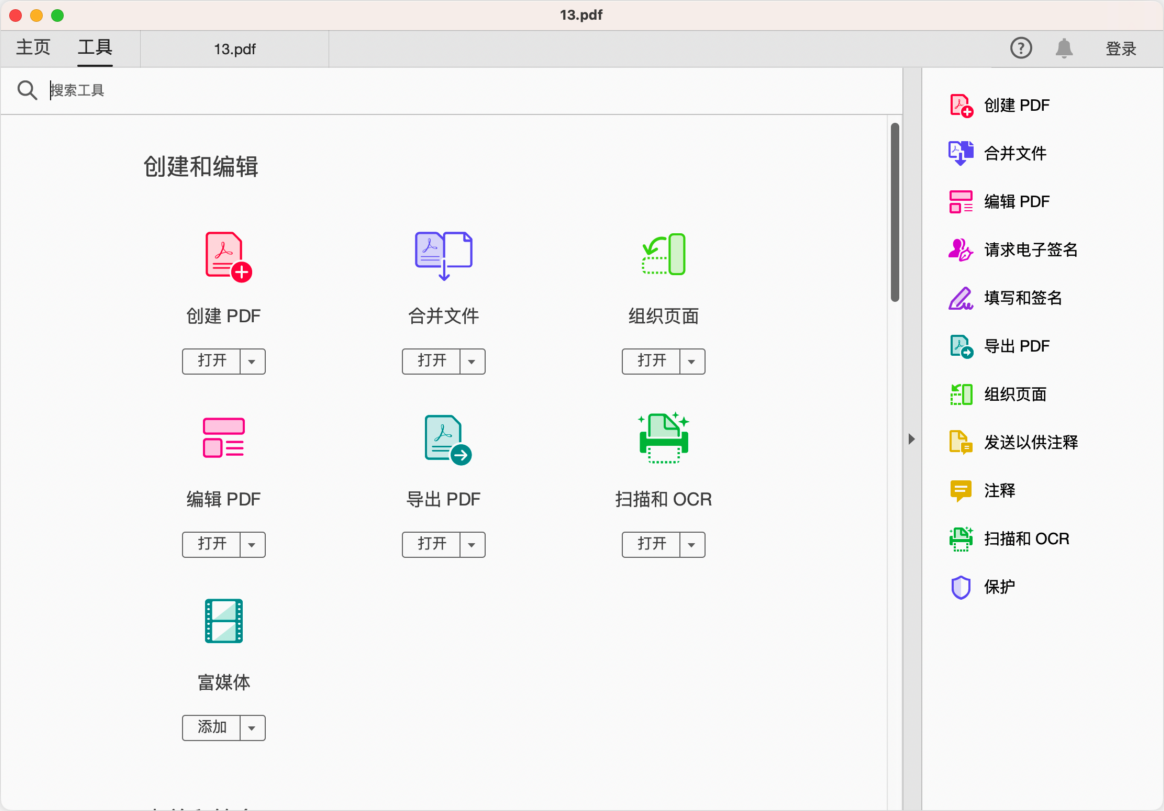This screenshot has height=811, width=1164.
Task: Click 打开 button under 合并文件
Action: coord(431,362)
